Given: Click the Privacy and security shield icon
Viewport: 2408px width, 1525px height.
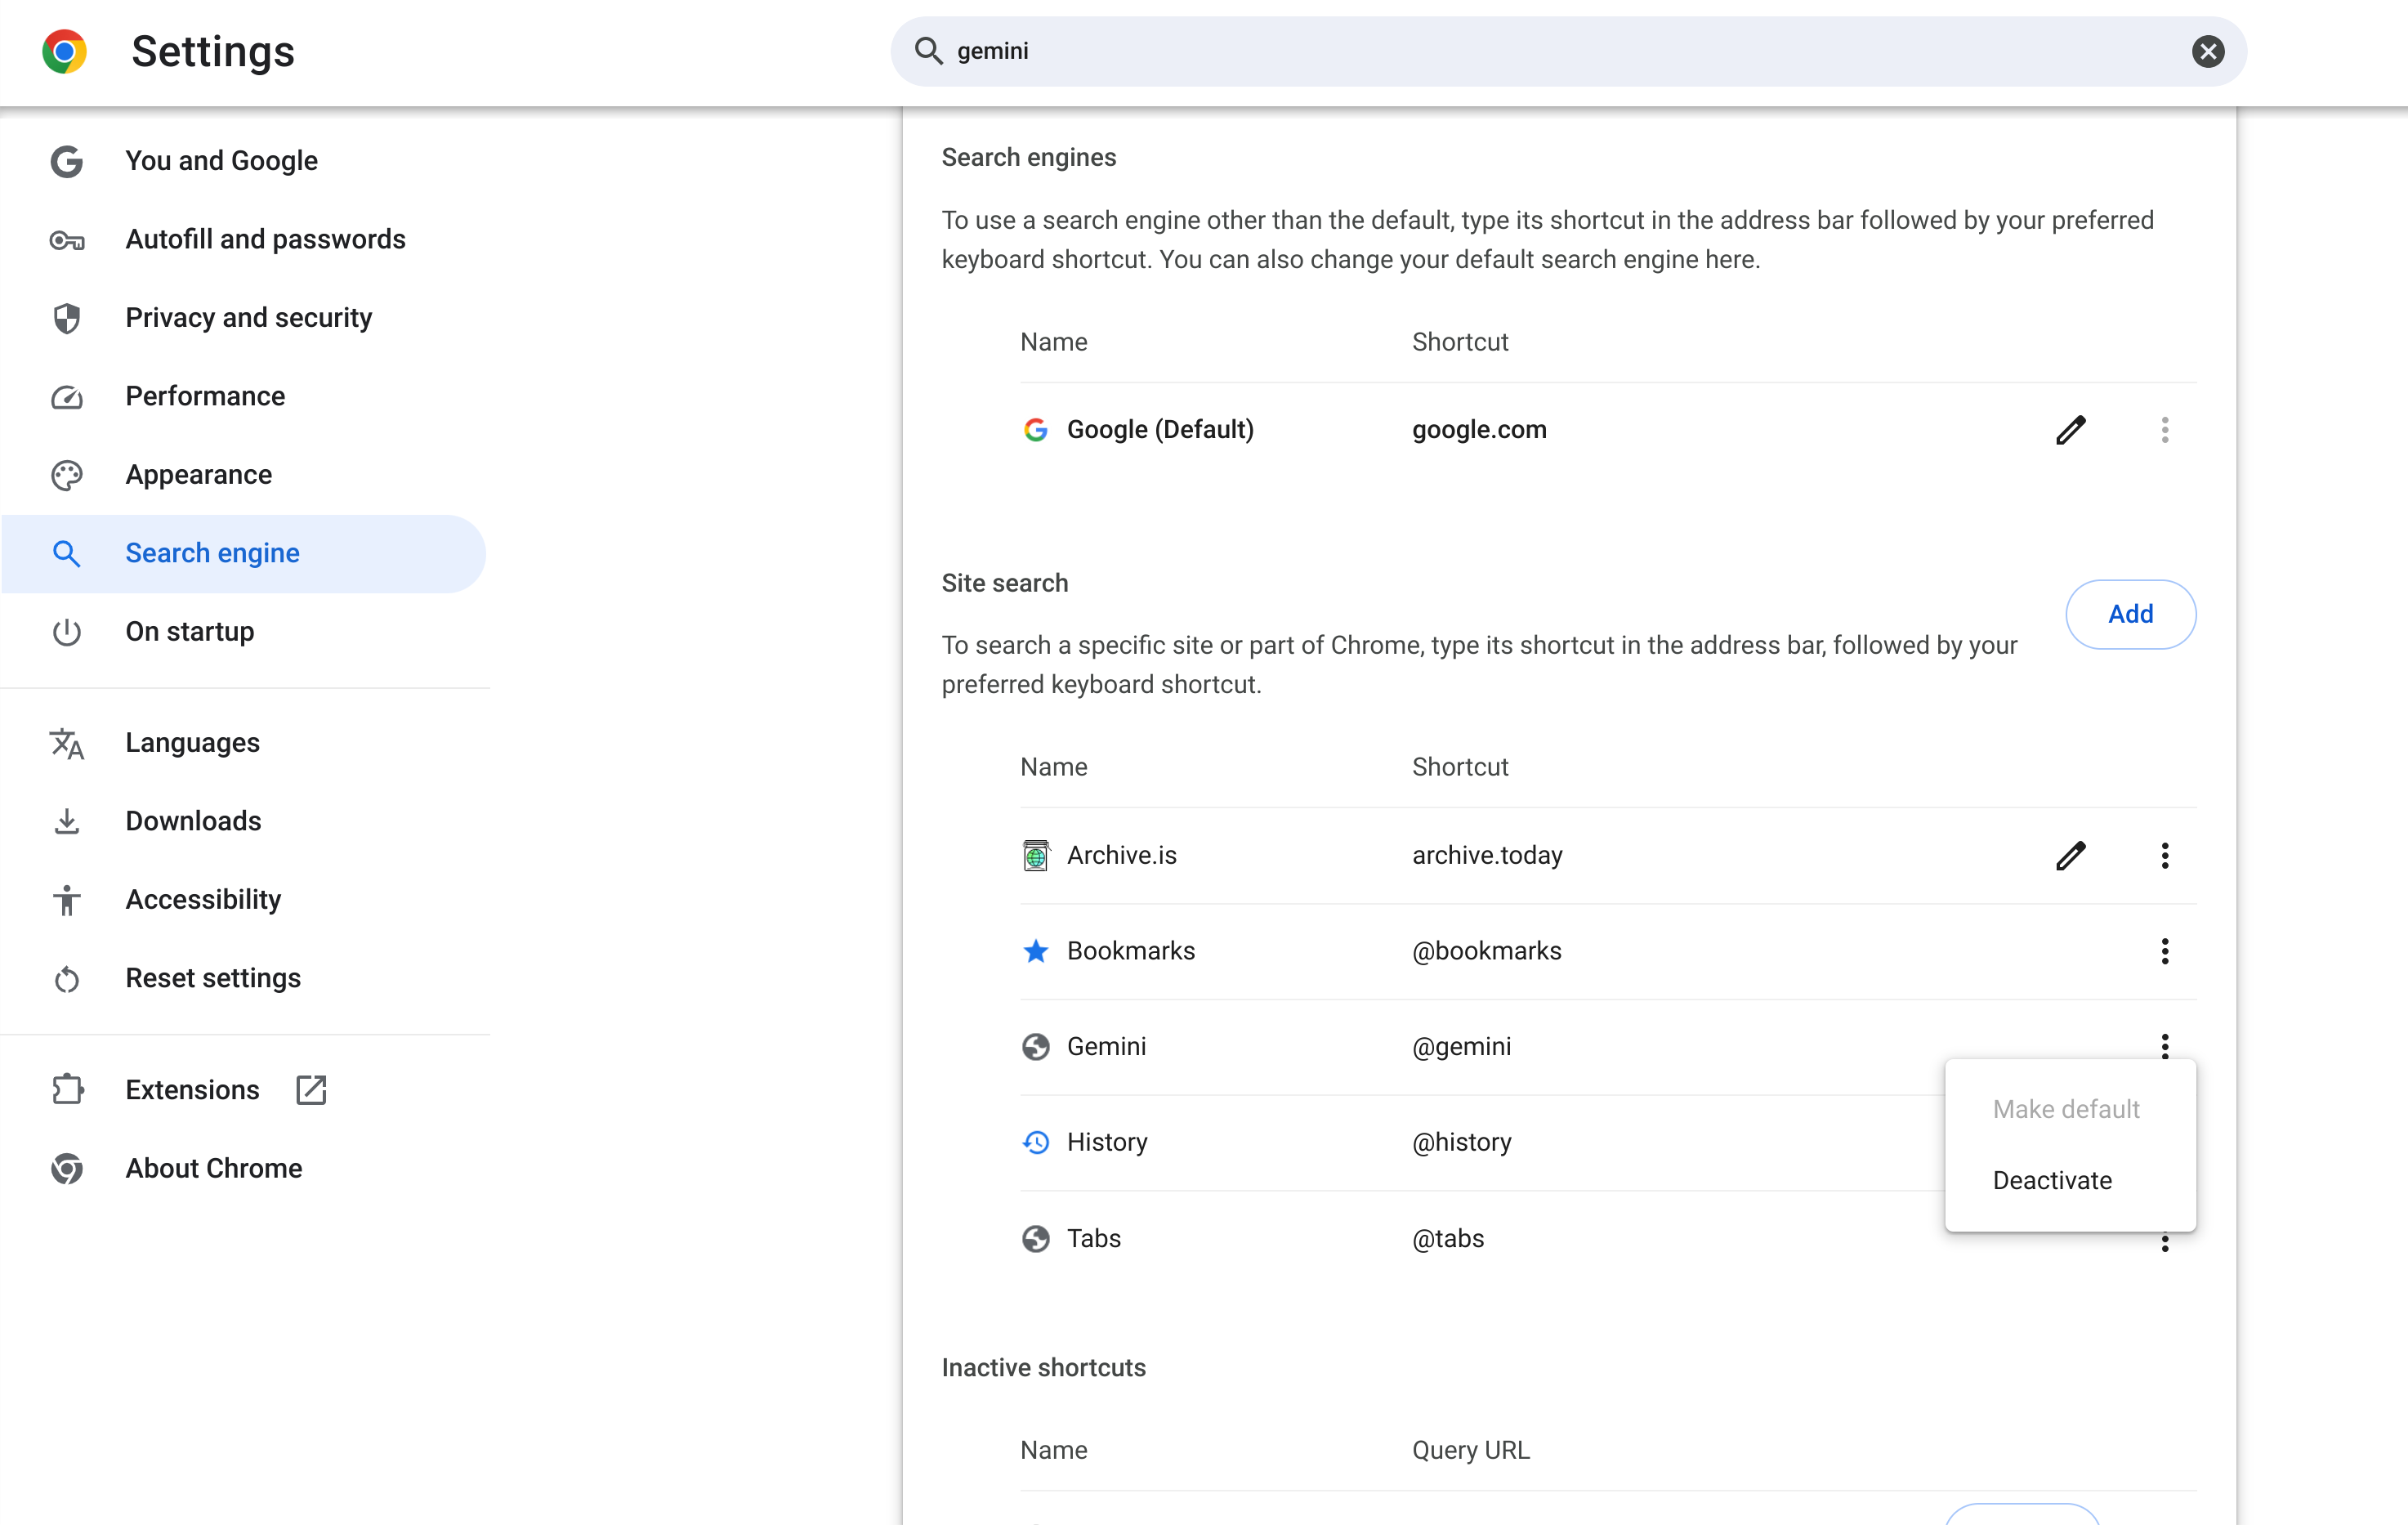Looking at the screenshot, I should pyautogui.click(x=67, y=318).
